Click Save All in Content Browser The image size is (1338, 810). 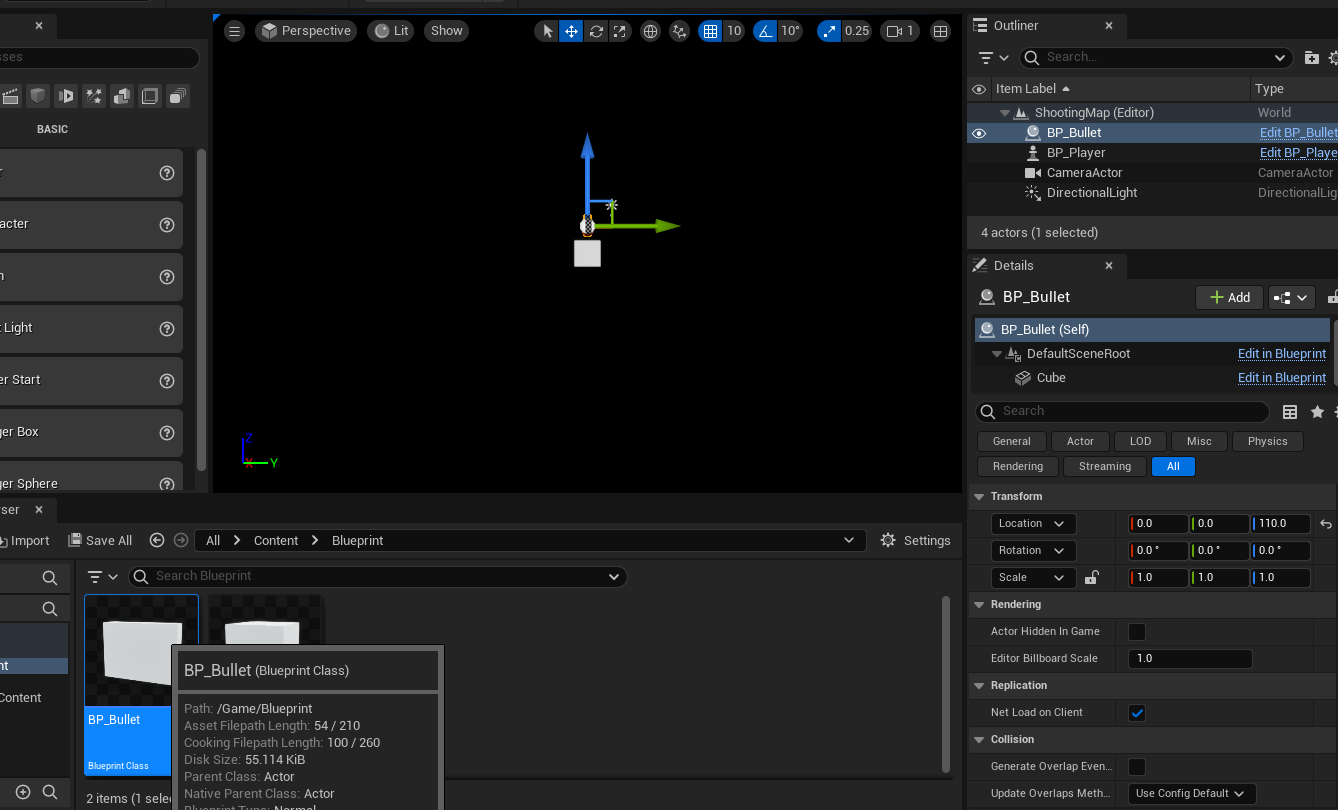coord(100,540)
